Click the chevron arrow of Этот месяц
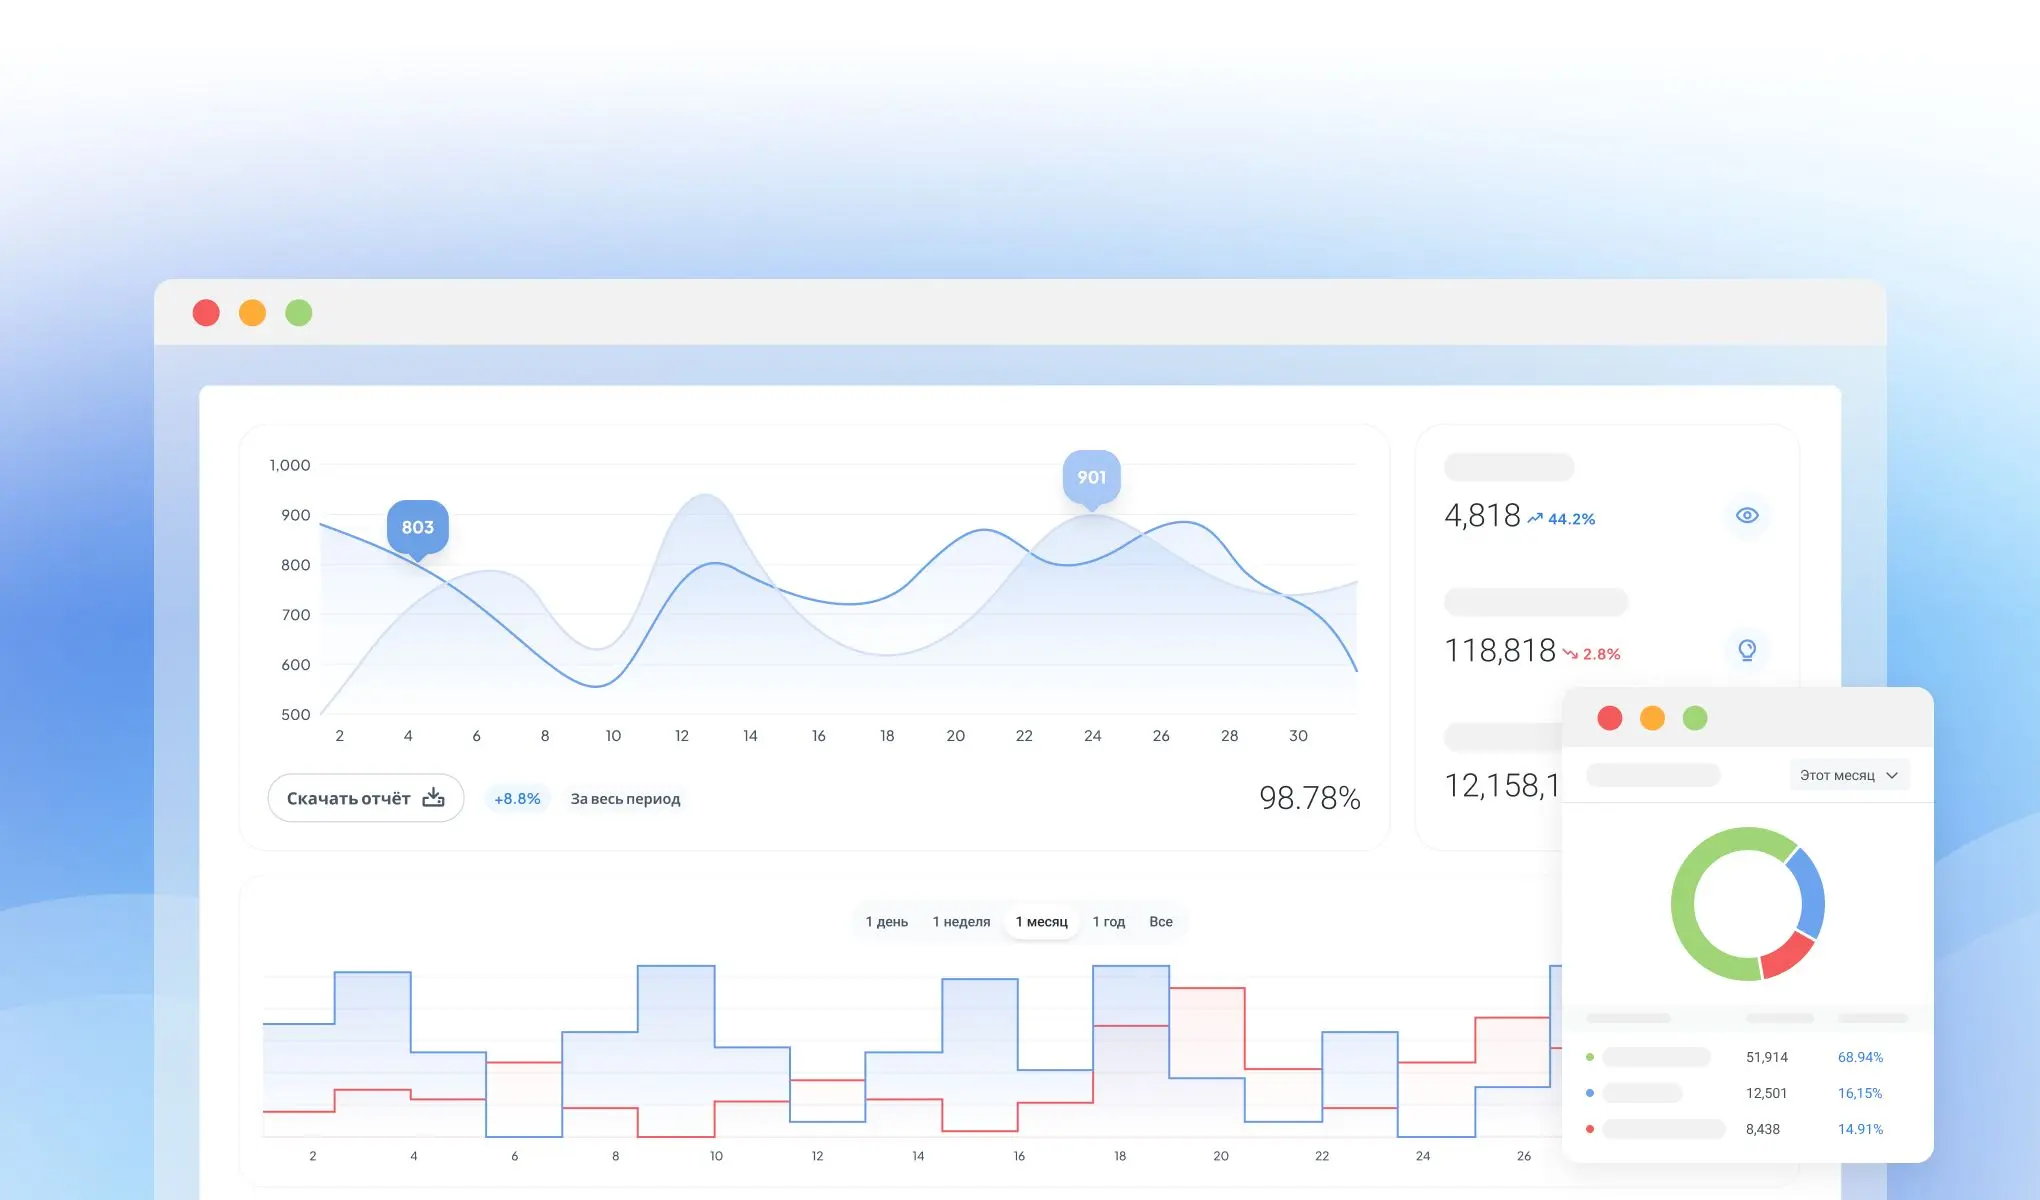2040x1200 pixels. point(1892,775)
